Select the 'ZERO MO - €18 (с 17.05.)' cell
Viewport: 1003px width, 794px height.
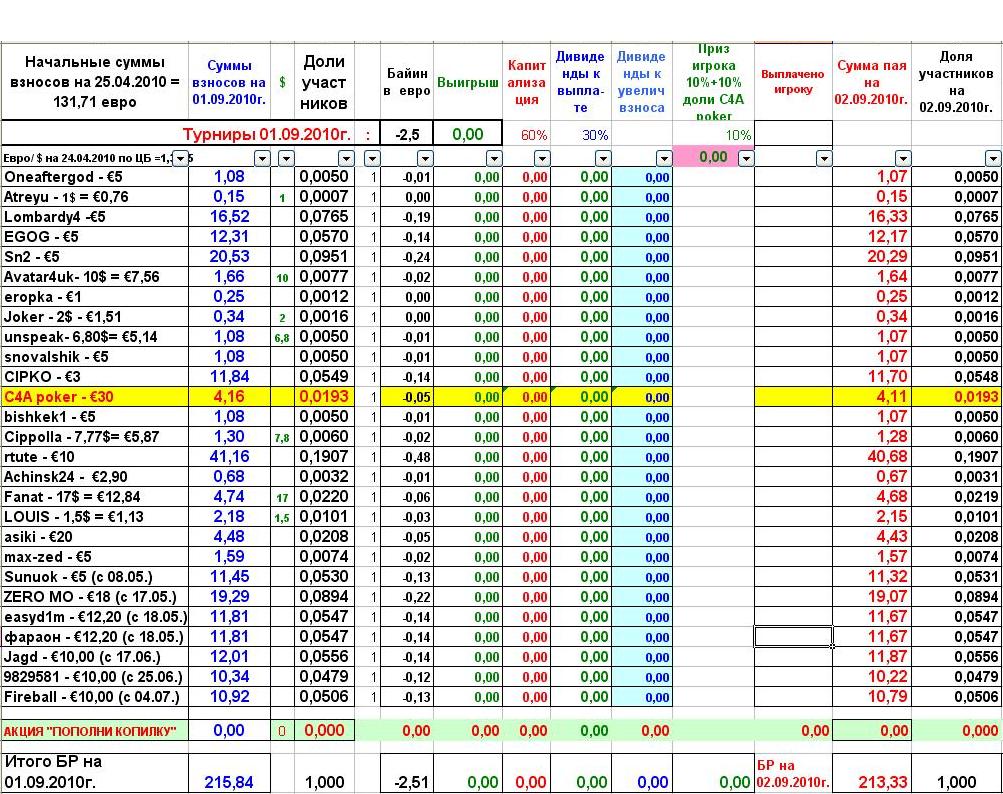[x=95, y=597]
